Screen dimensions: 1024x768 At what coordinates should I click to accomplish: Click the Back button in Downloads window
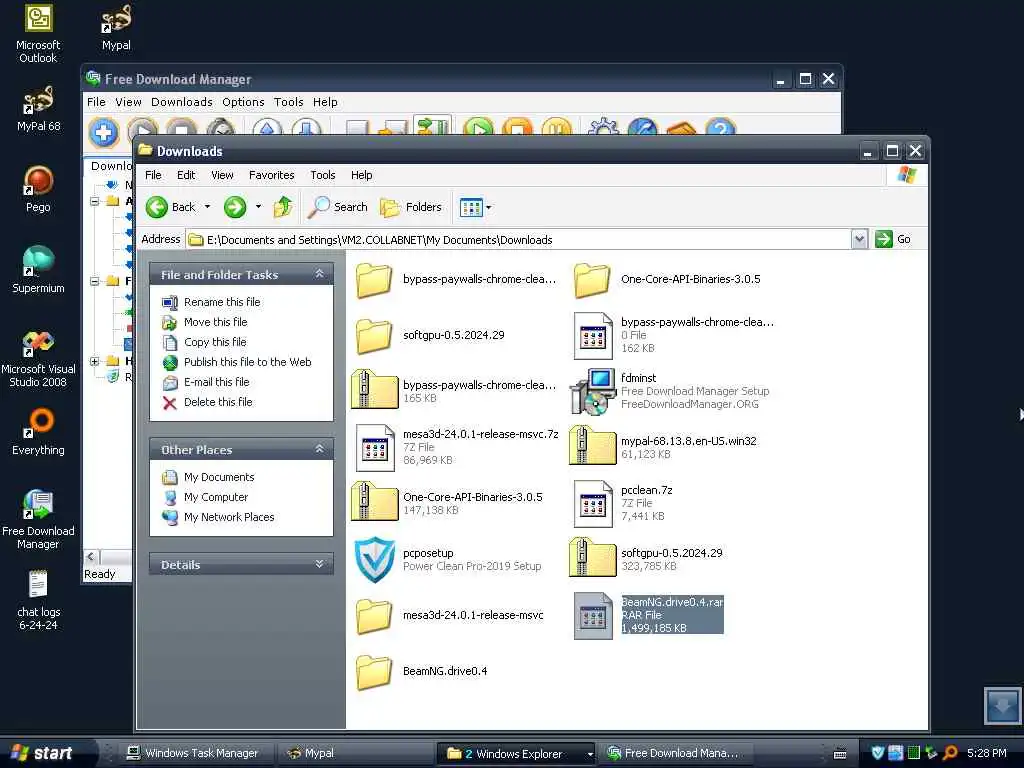point(170,207)
